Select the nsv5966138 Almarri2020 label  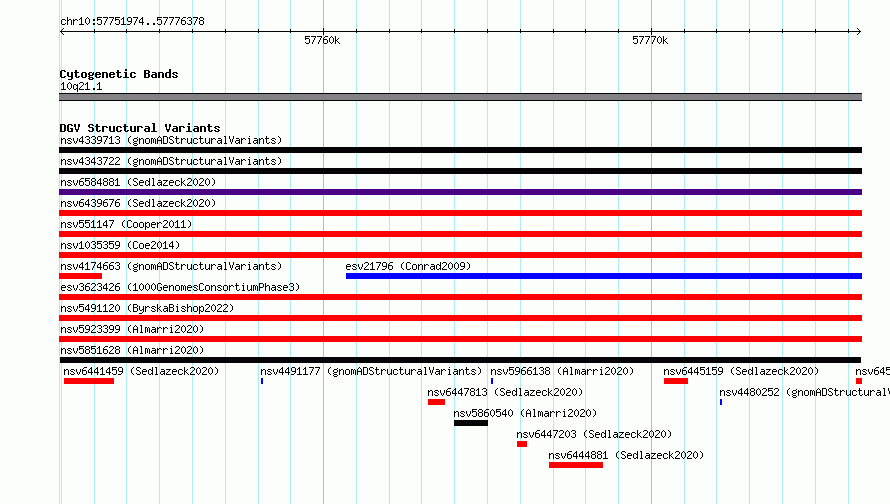(x=562, y=371)
